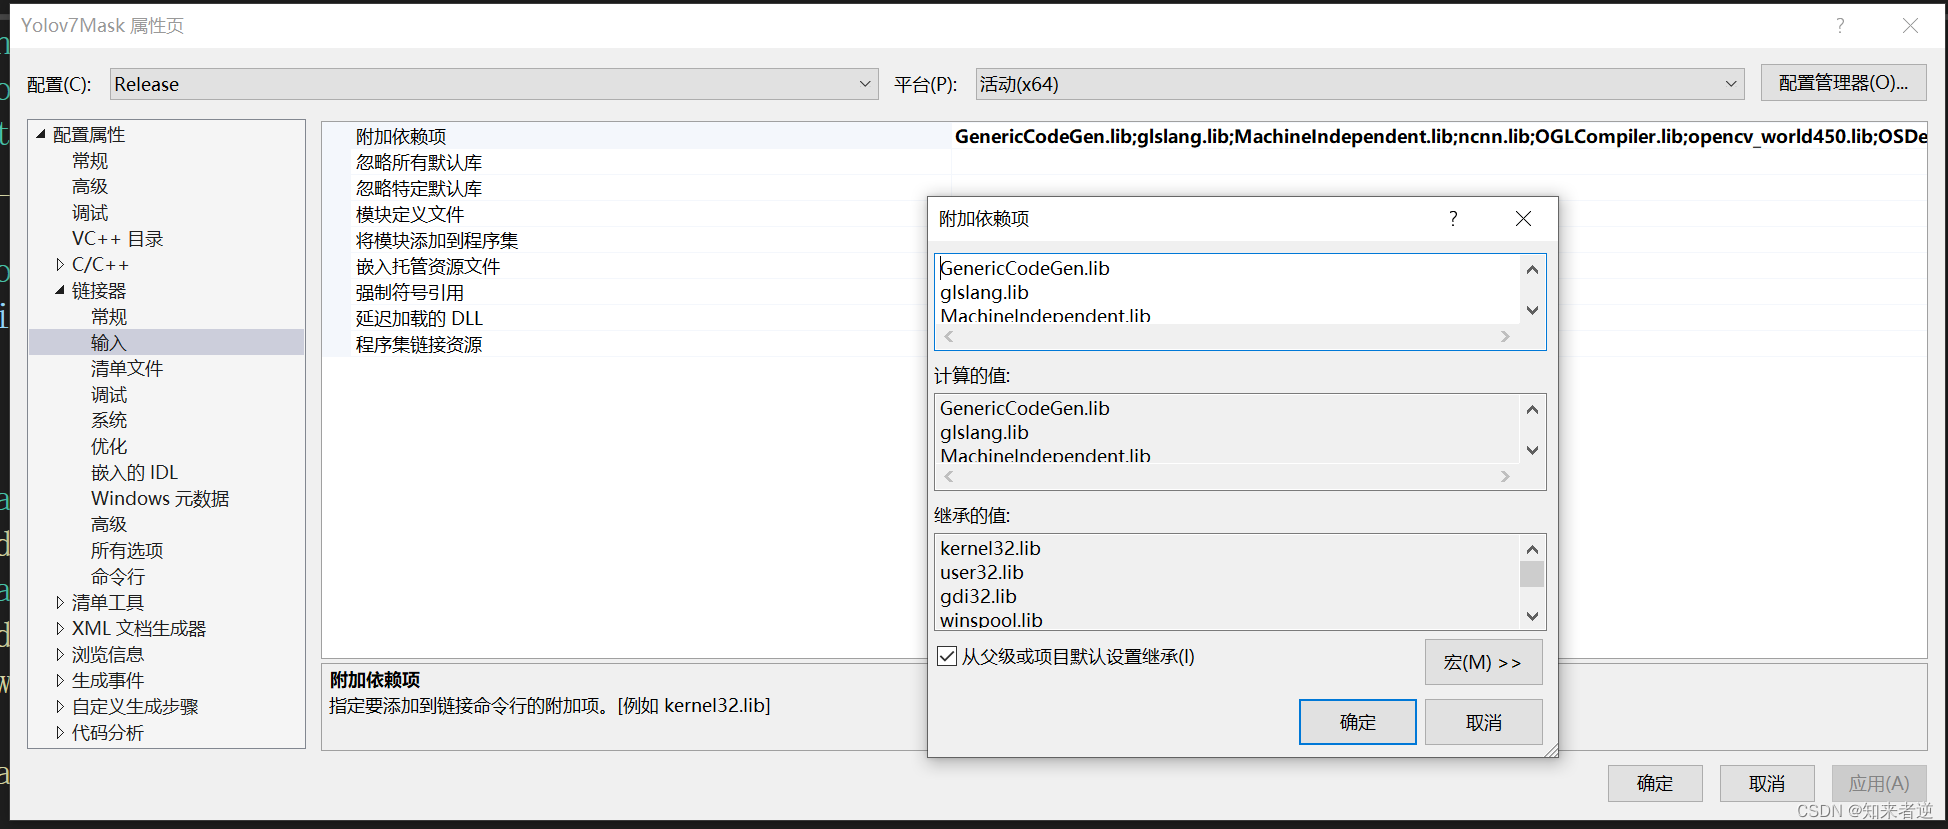This screenshot has height=829, width=1948.
Task: Select Windows 元数据 tree item
Action: tap(160, 499)
